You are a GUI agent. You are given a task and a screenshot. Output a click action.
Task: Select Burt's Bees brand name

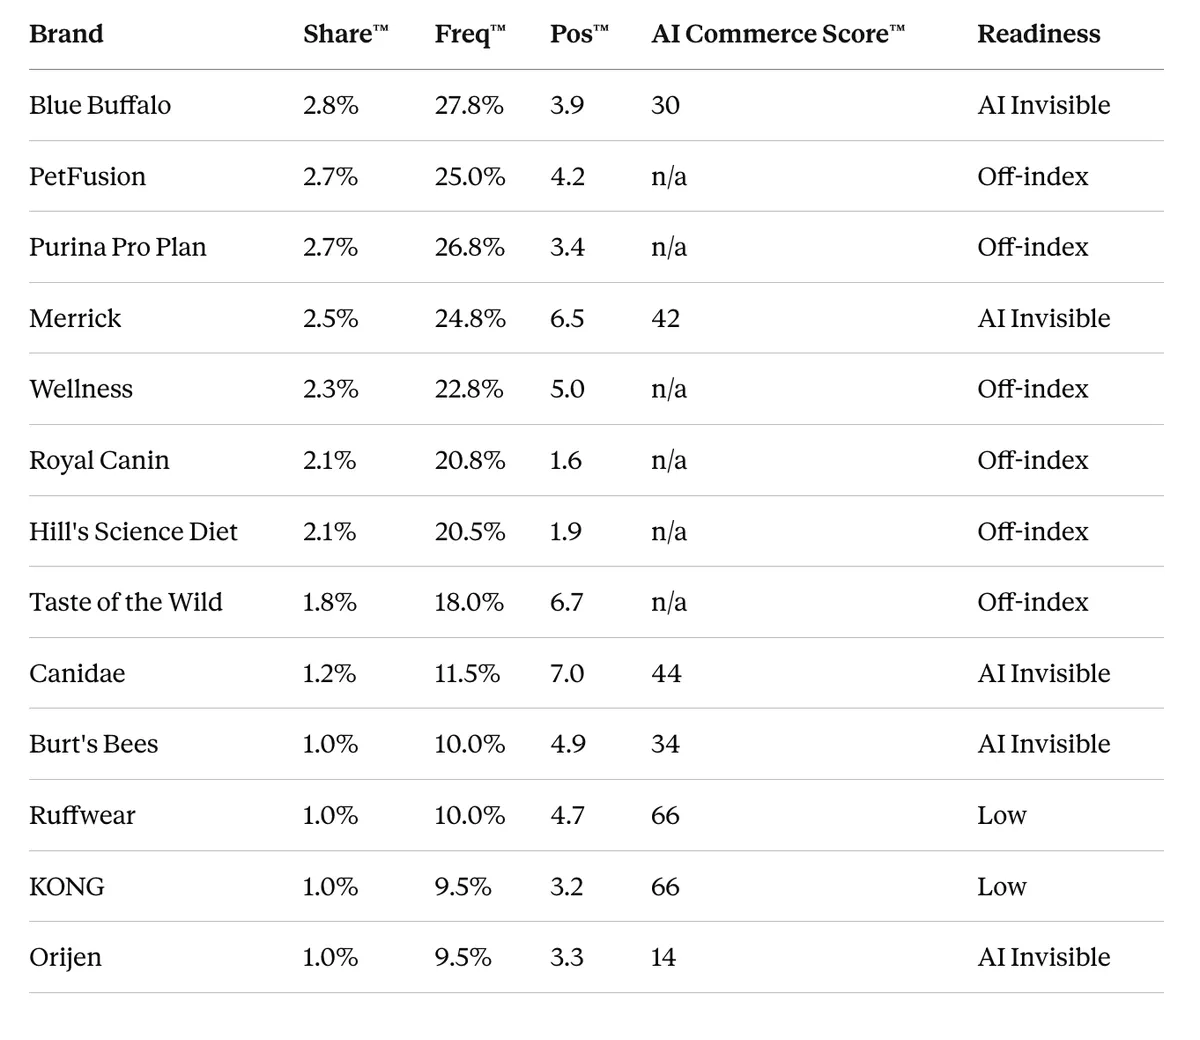point(94,744)
